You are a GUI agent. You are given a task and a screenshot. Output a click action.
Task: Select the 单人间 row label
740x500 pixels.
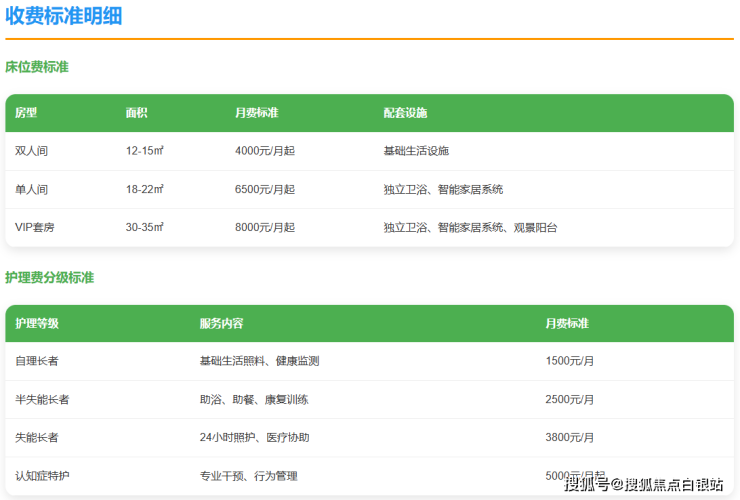click(31, 189)
